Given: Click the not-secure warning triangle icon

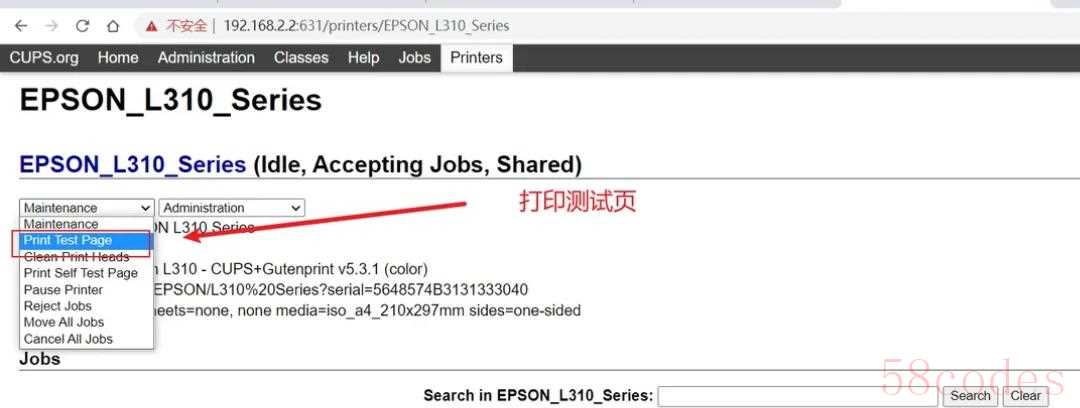Looking at the screenshot, I should click(152, 26).
